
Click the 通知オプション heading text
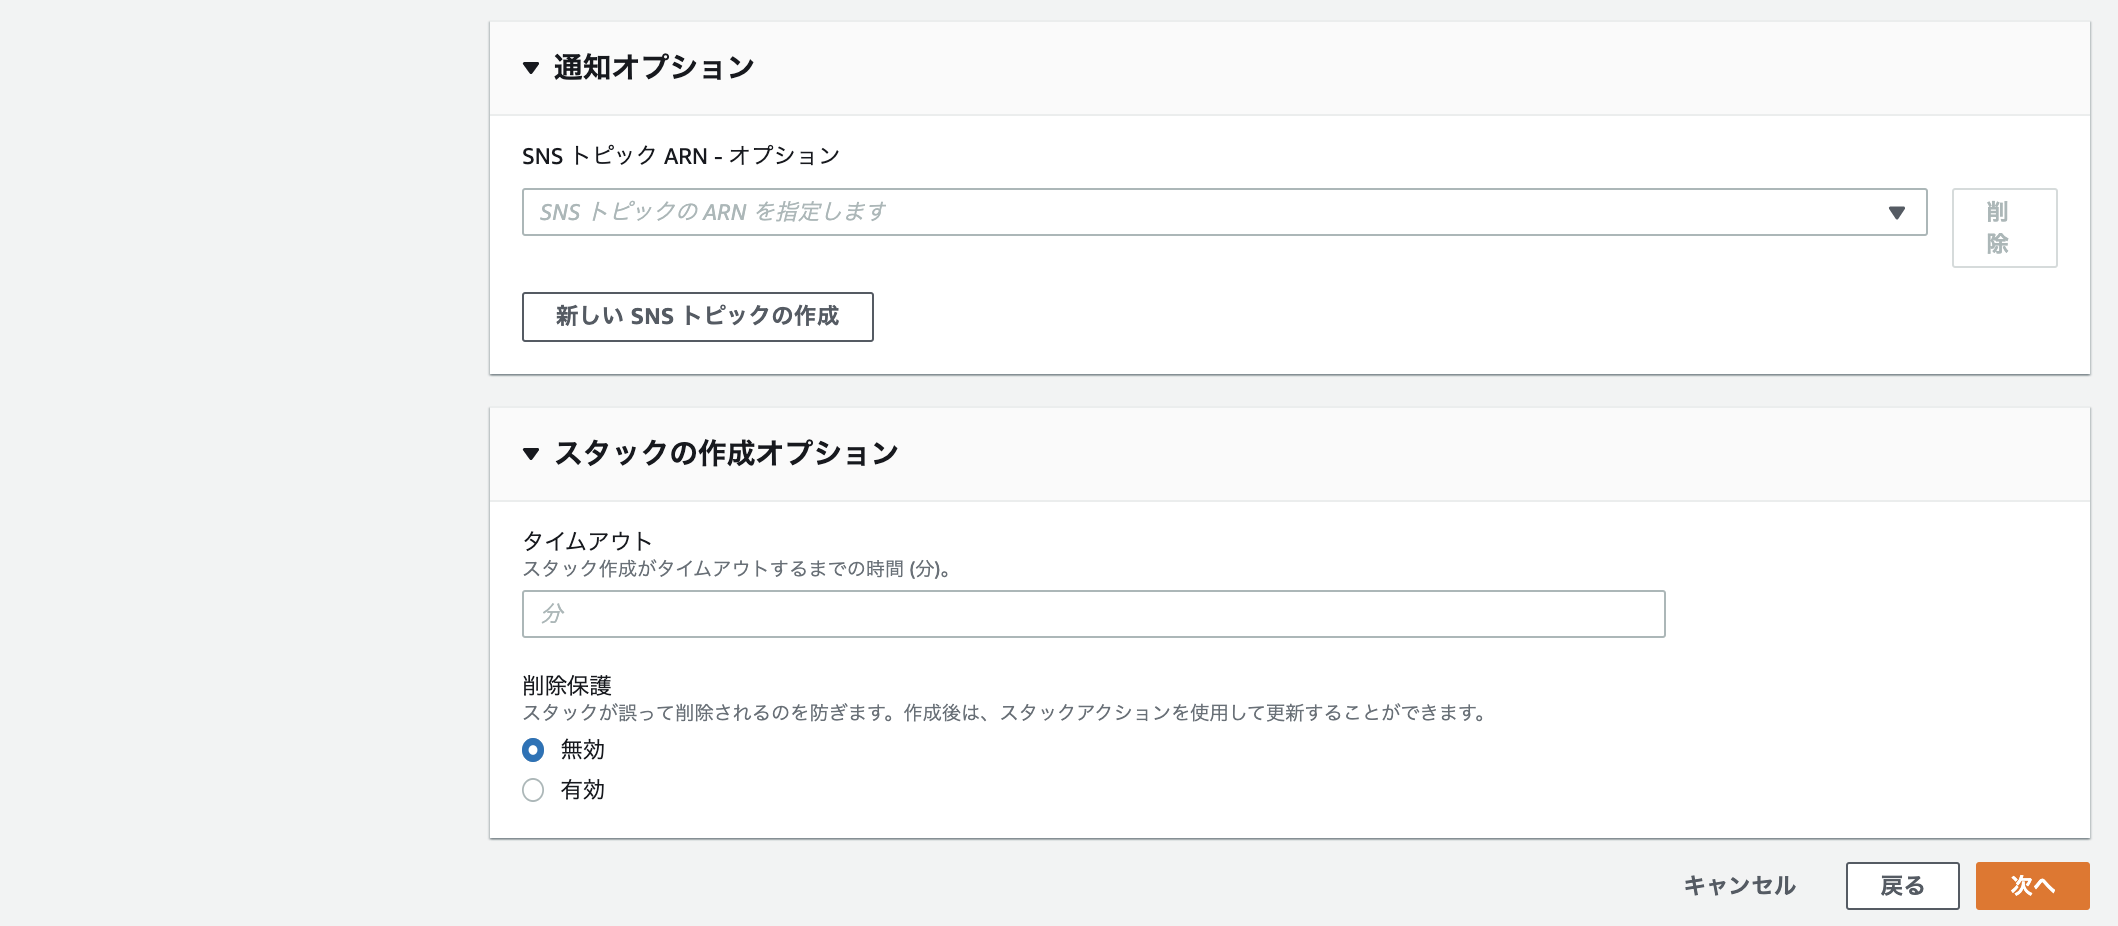click(654, 68)
